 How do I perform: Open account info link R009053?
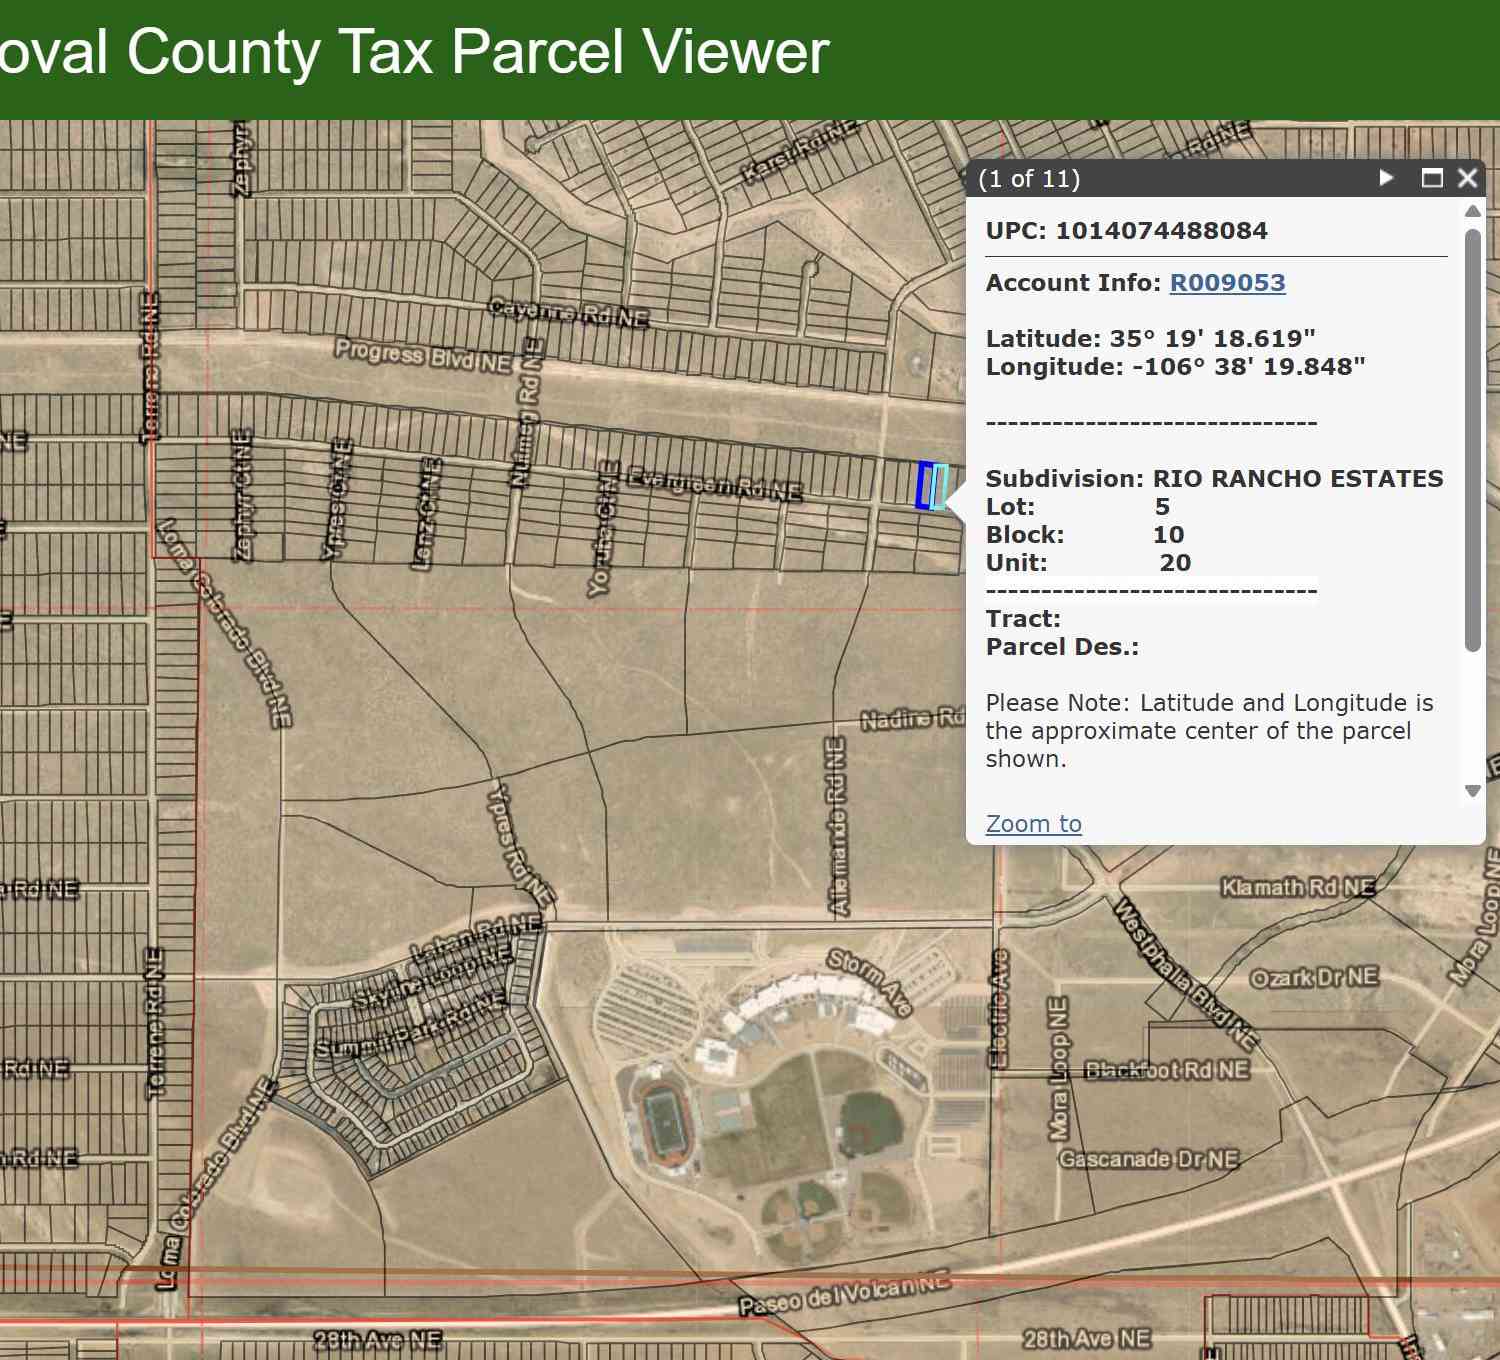(x=1227, y=283)
